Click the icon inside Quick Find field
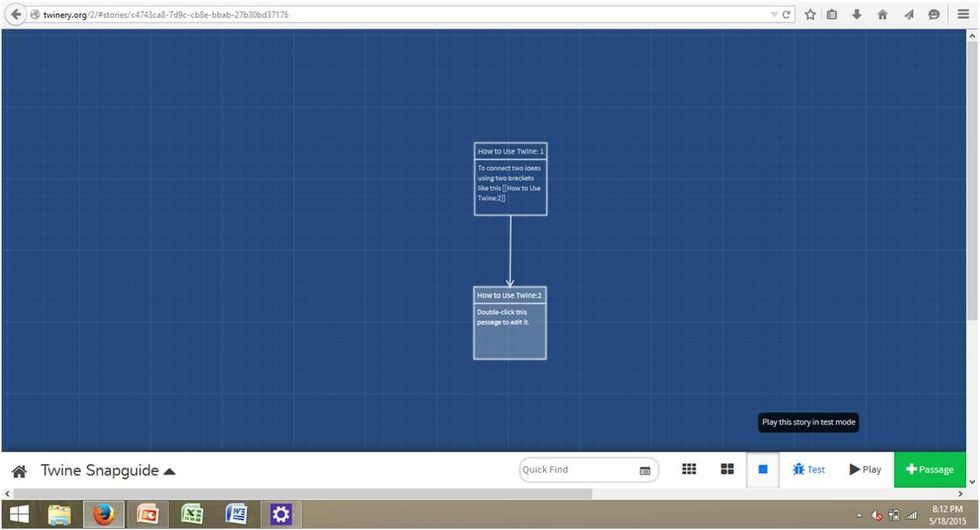This screenshot has height=530, width=980. (x=645, y=471)
